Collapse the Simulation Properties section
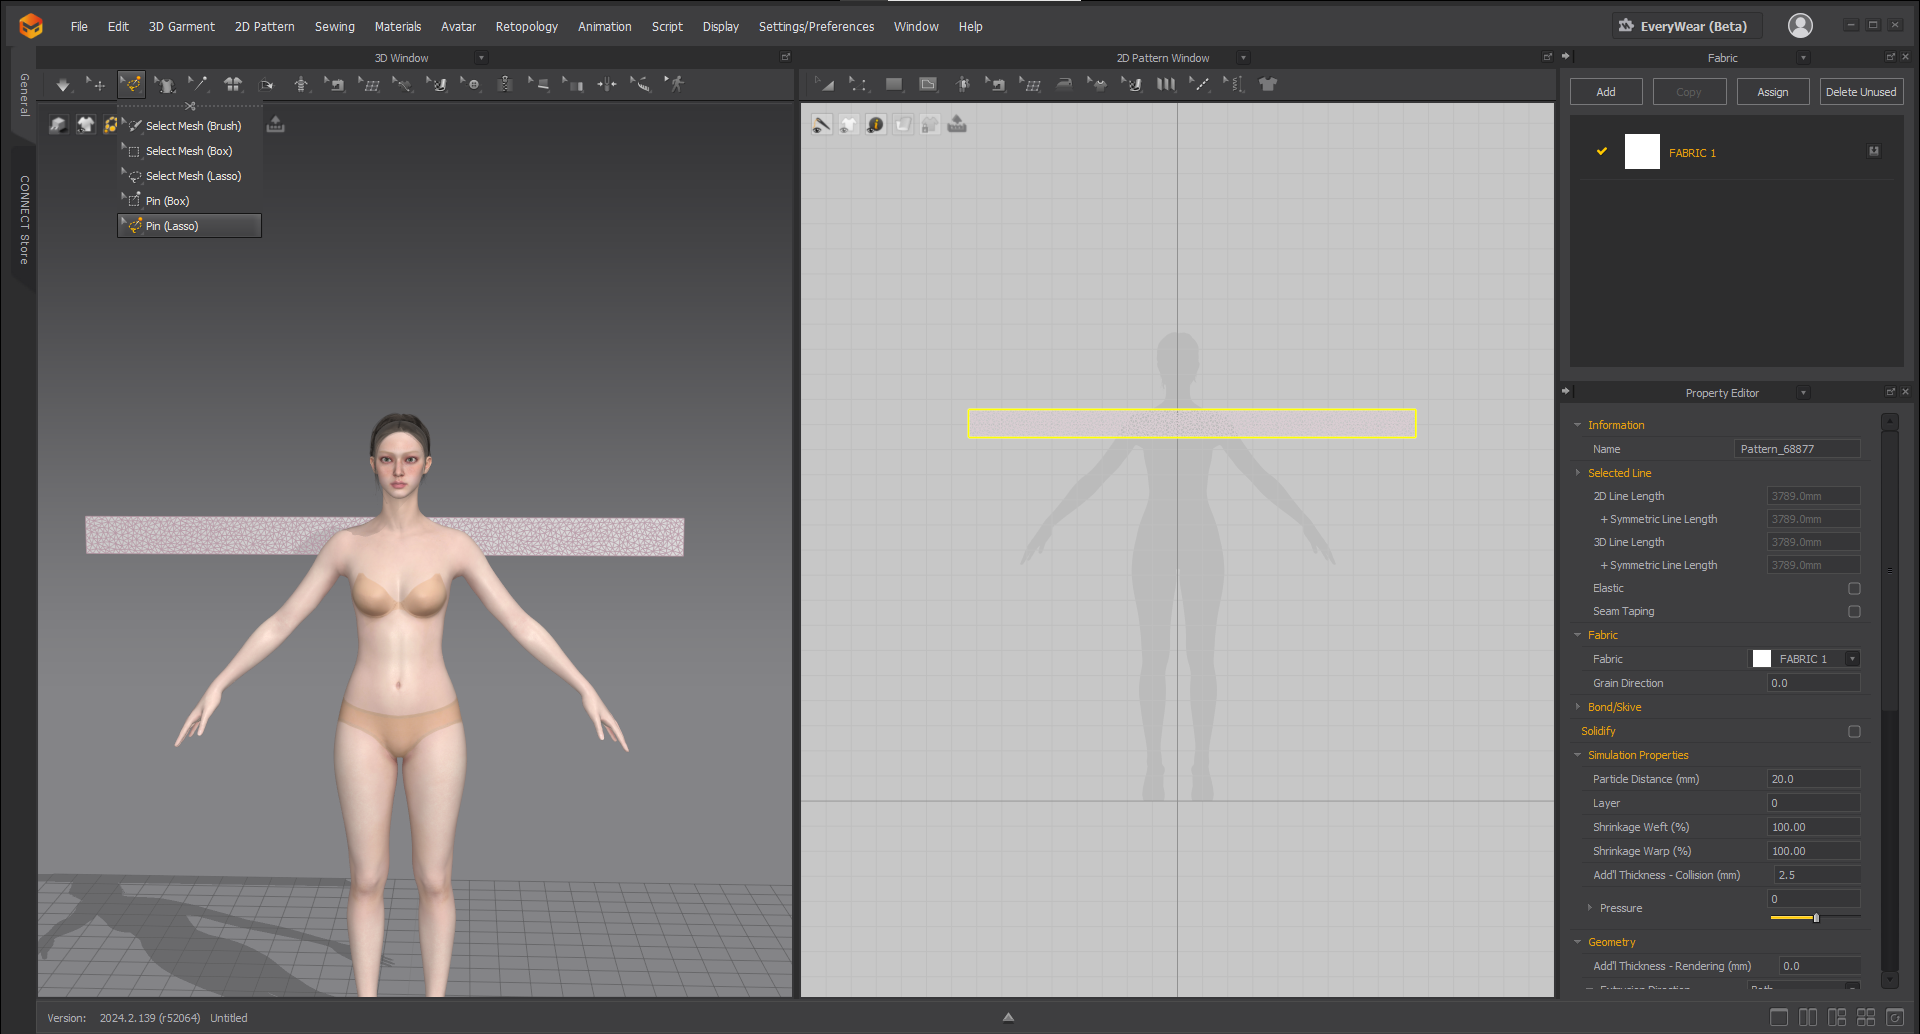 coord(1578,755)
